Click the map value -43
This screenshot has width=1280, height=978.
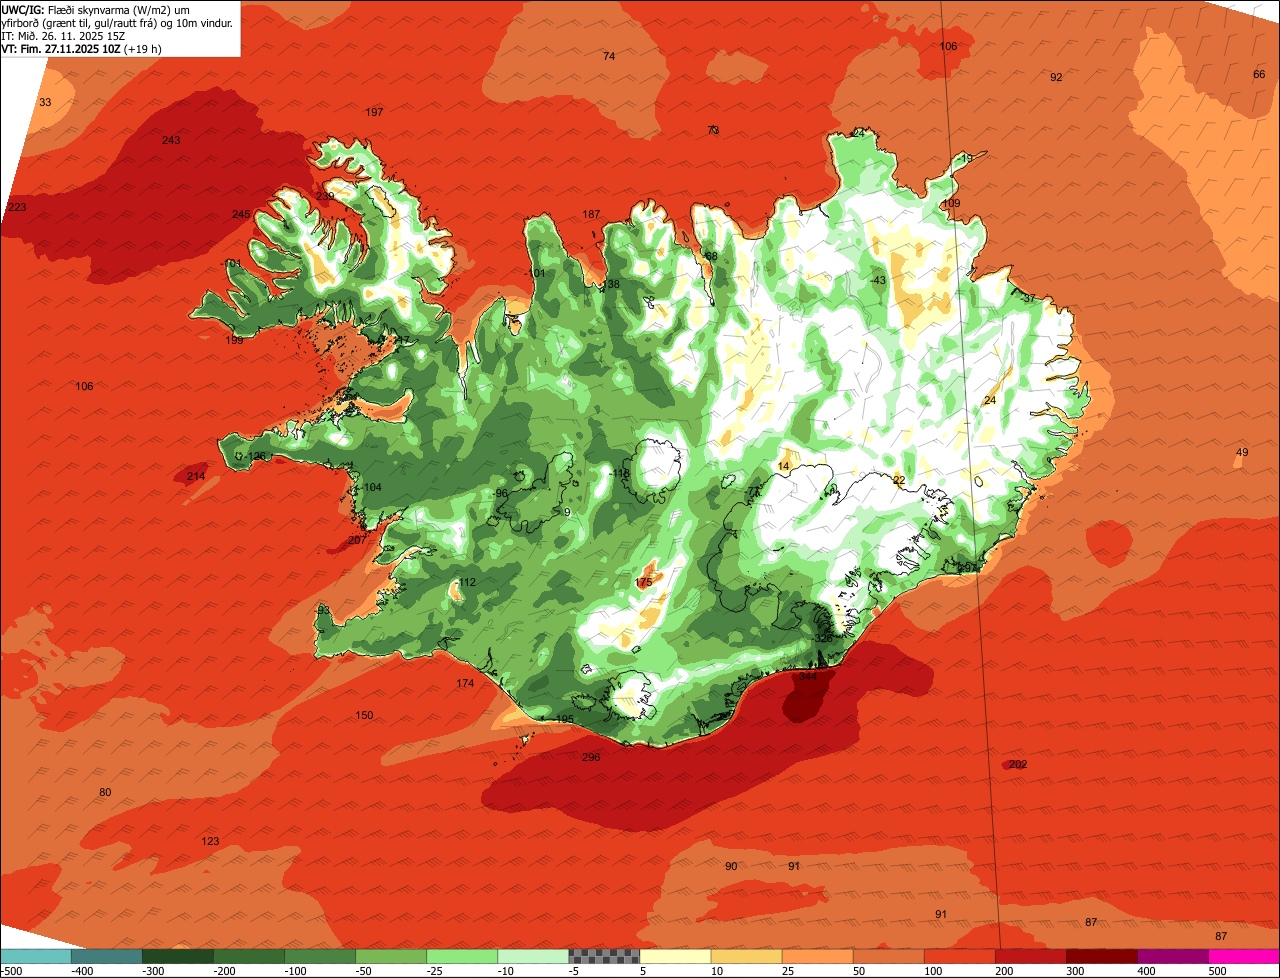(x=879, y=280)
